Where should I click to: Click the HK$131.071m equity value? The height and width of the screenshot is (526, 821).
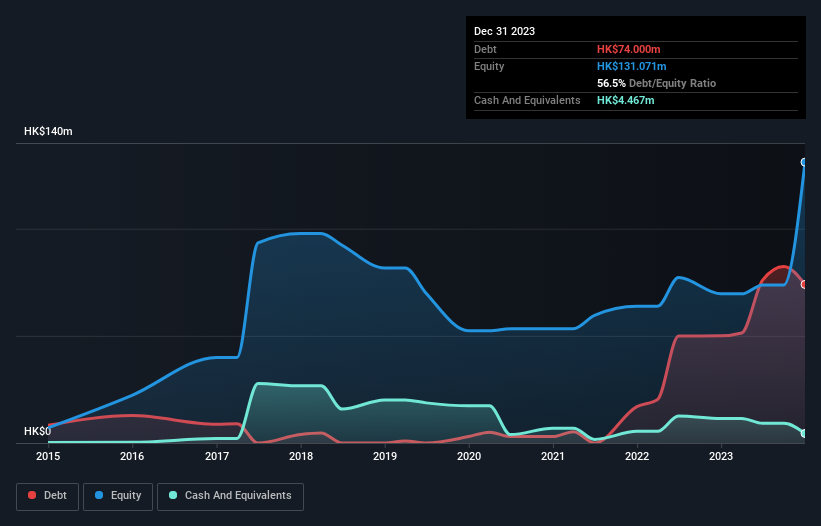coord(631,66)
